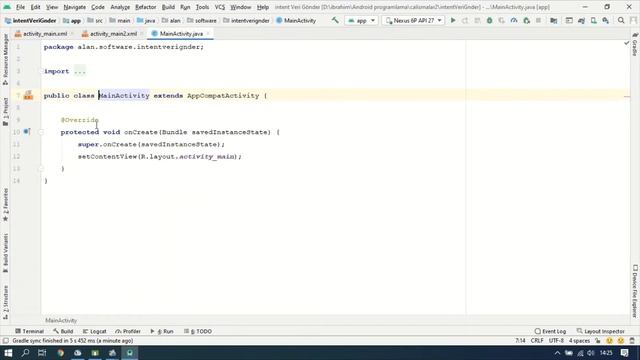Toggle the read-only lock icon in status bar

(x=598, y=341)
